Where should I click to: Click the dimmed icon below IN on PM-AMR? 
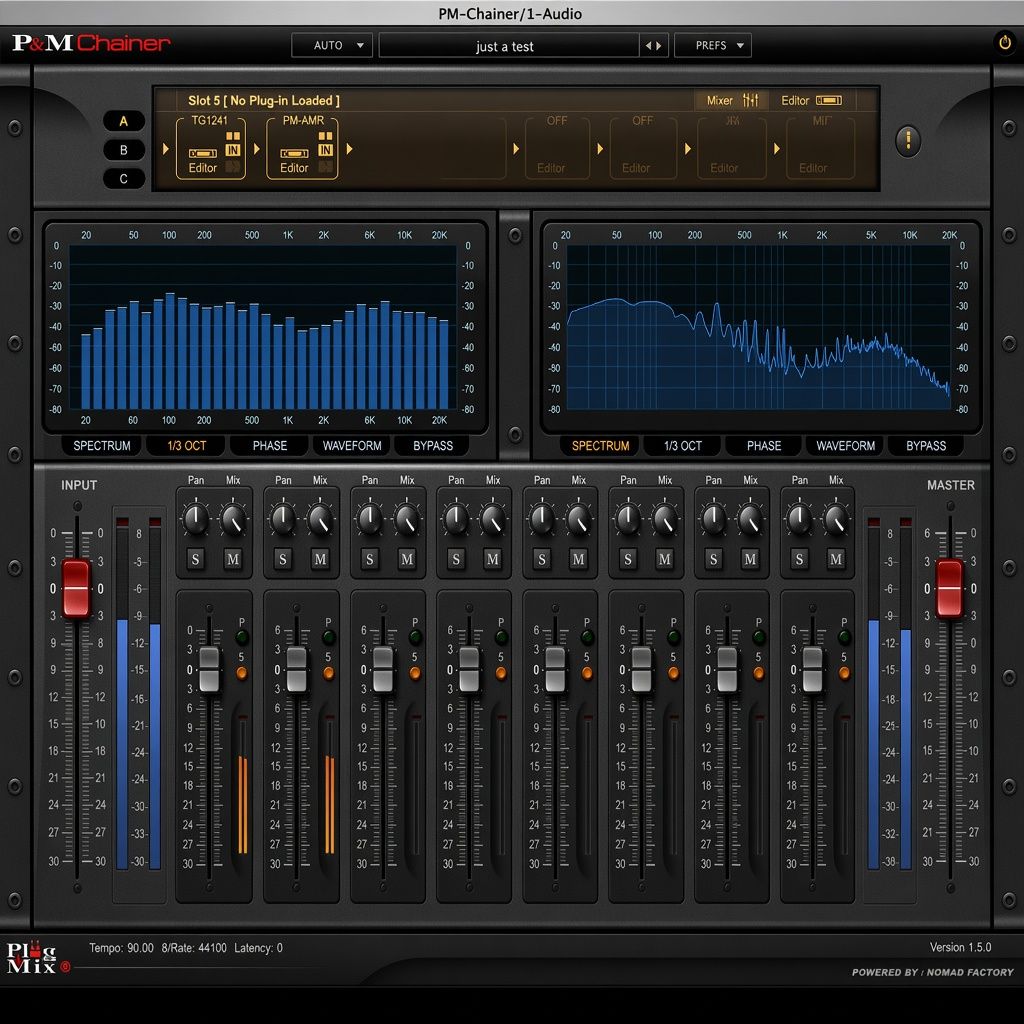click(x=325, y=167)
